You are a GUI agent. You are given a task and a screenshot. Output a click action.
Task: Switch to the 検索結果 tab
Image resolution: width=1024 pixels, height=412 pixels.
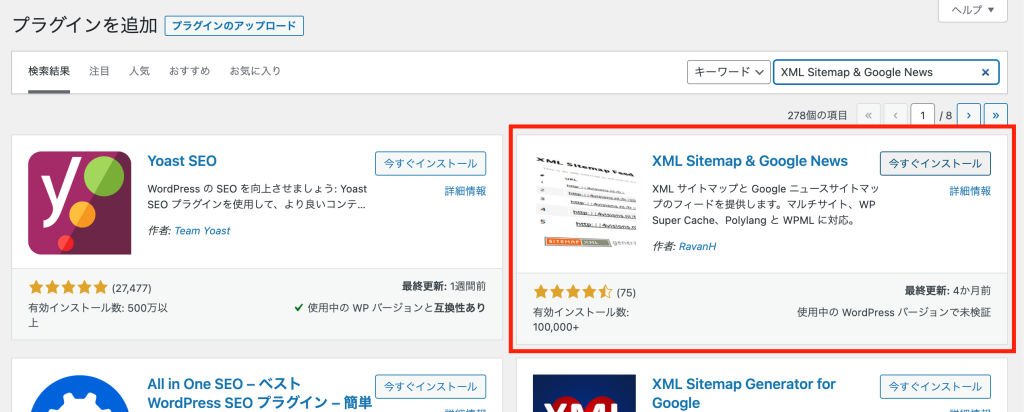[49, 71]
